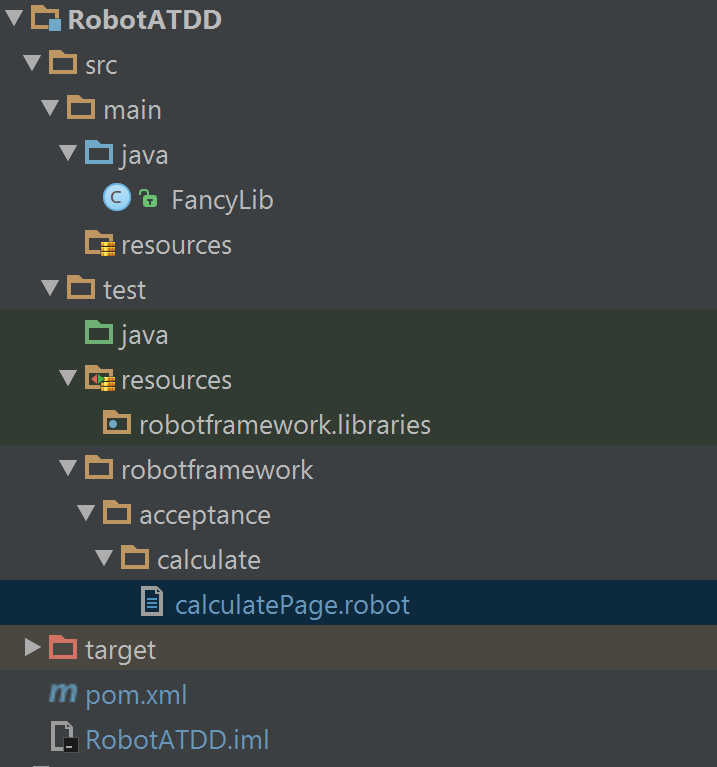Expand the target folder
Image resolution: width=717 pixels, height=767 pixels.
(x=33, y=649)
